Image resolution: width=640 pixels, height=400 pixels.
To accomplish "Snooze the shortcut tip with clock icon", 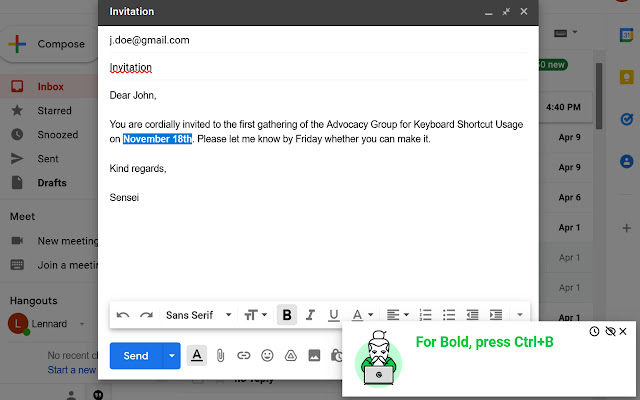I will (x=594, y=331).
